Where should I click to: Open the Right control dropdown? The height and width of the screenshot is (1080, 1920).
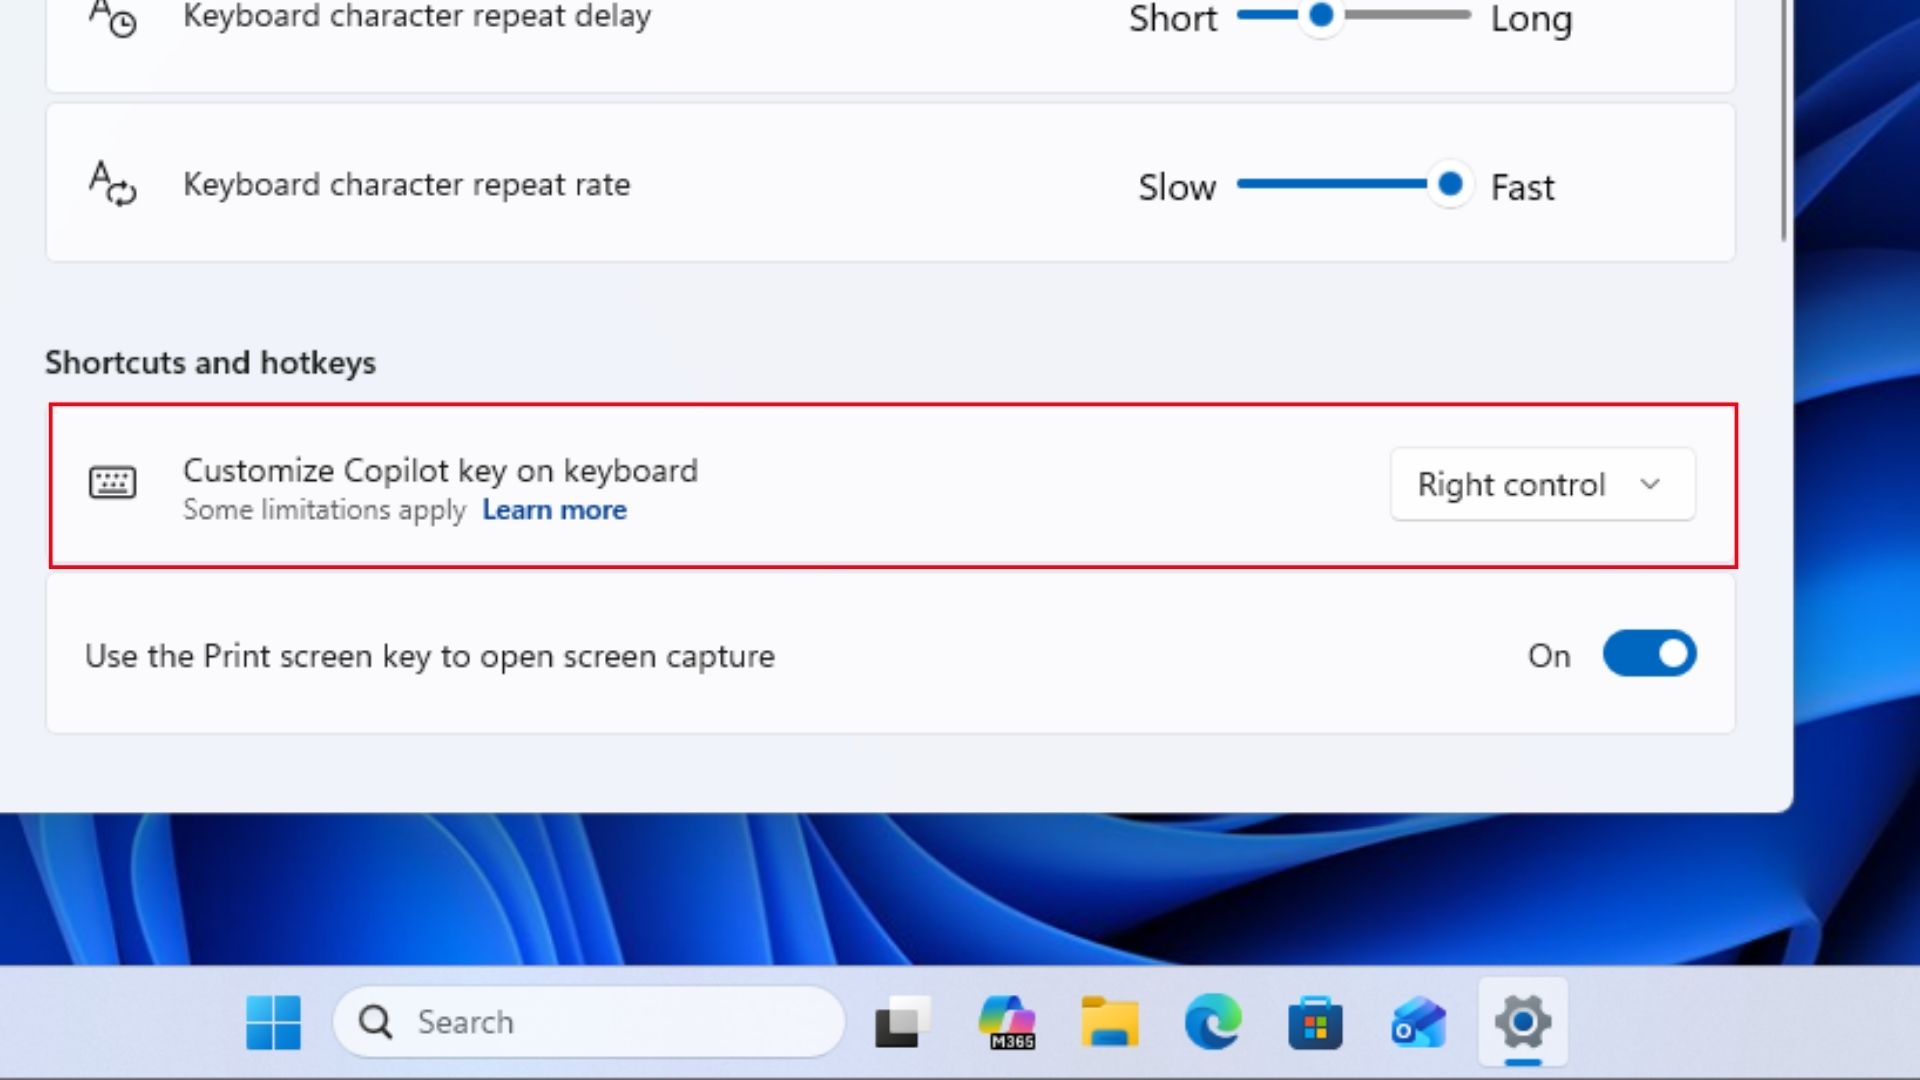pos(1543,484)
